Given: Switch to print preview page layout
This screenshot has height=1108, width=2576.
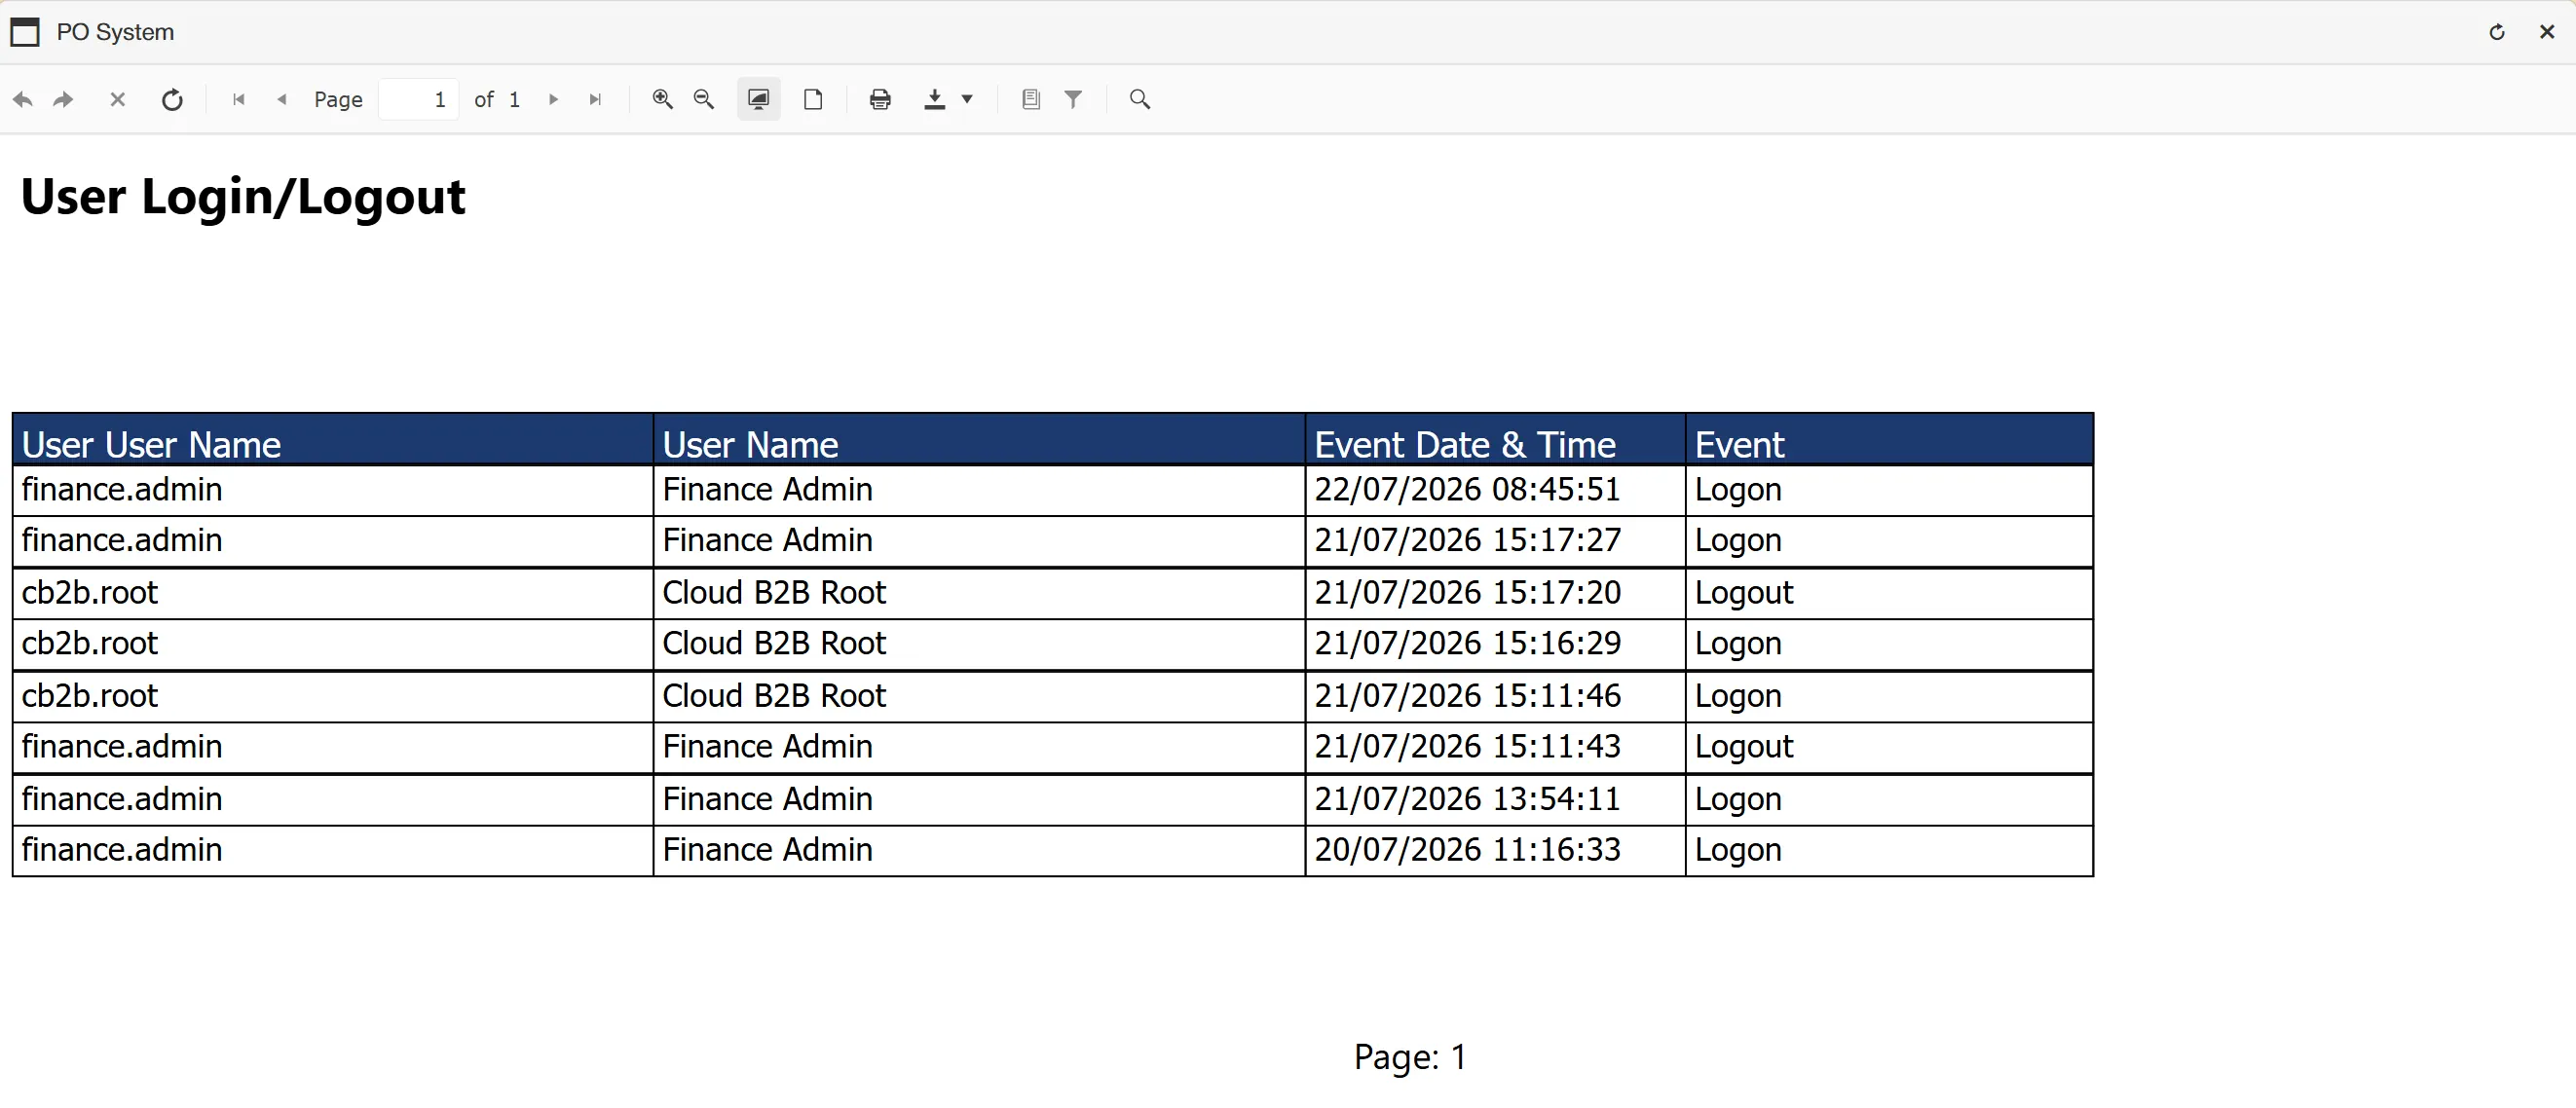Looking at the screenshot, I should [813, 99].
